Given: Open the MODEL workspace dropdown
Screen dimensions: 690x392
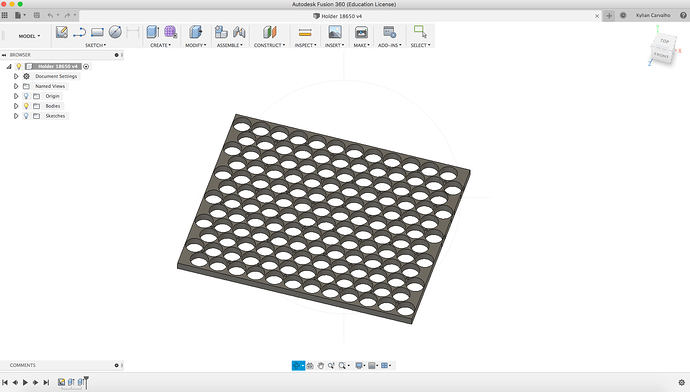Looking at the screenshot, I should (x=29, y=36).
